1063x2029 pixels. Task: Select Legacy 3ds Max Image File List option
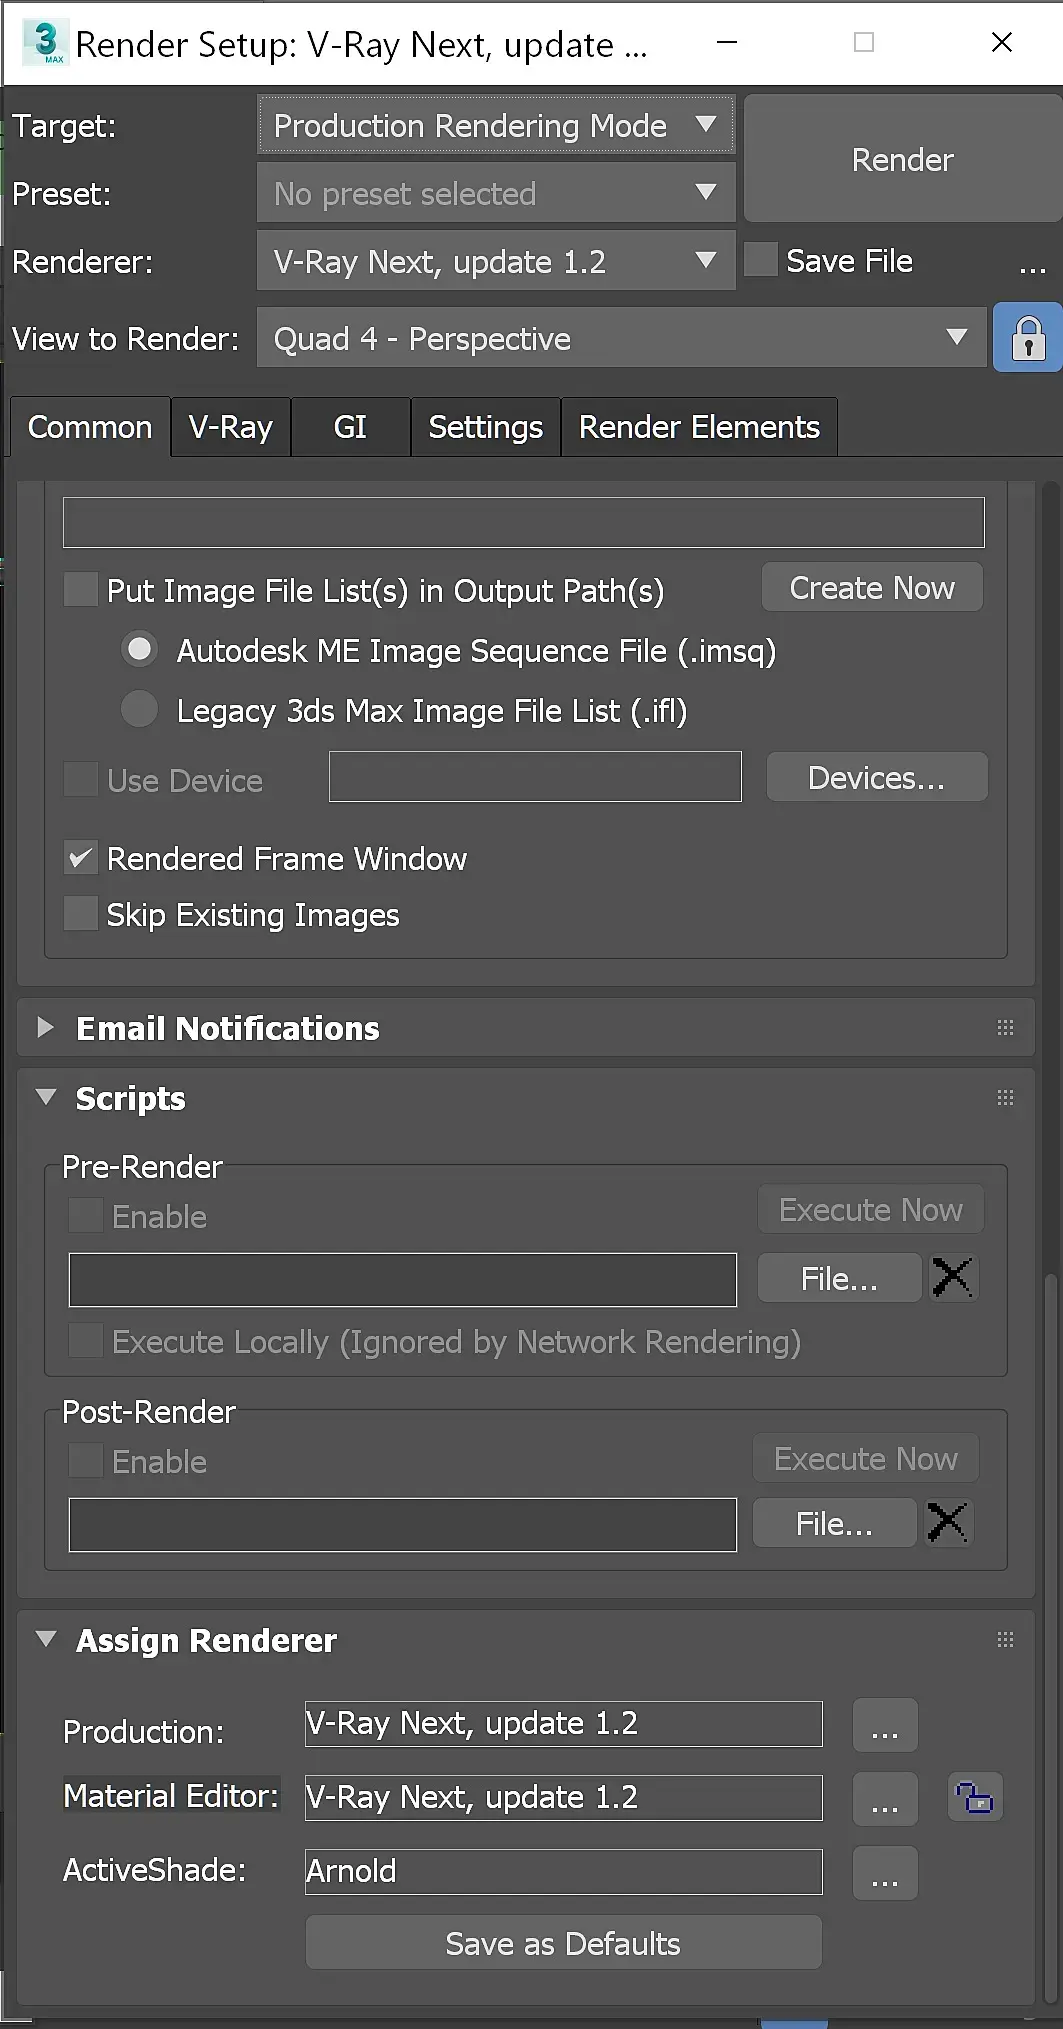[x=140, y=710]
